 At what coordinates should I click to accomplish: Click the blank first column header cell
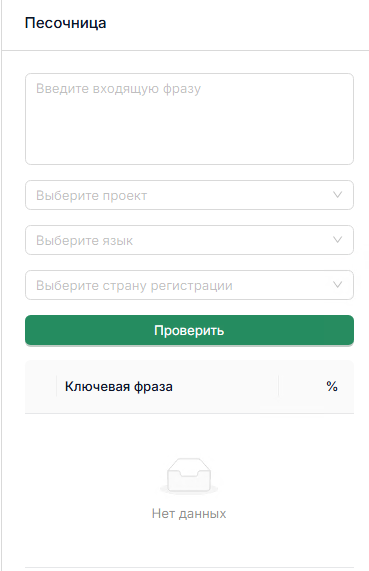[x=41, y=386]
